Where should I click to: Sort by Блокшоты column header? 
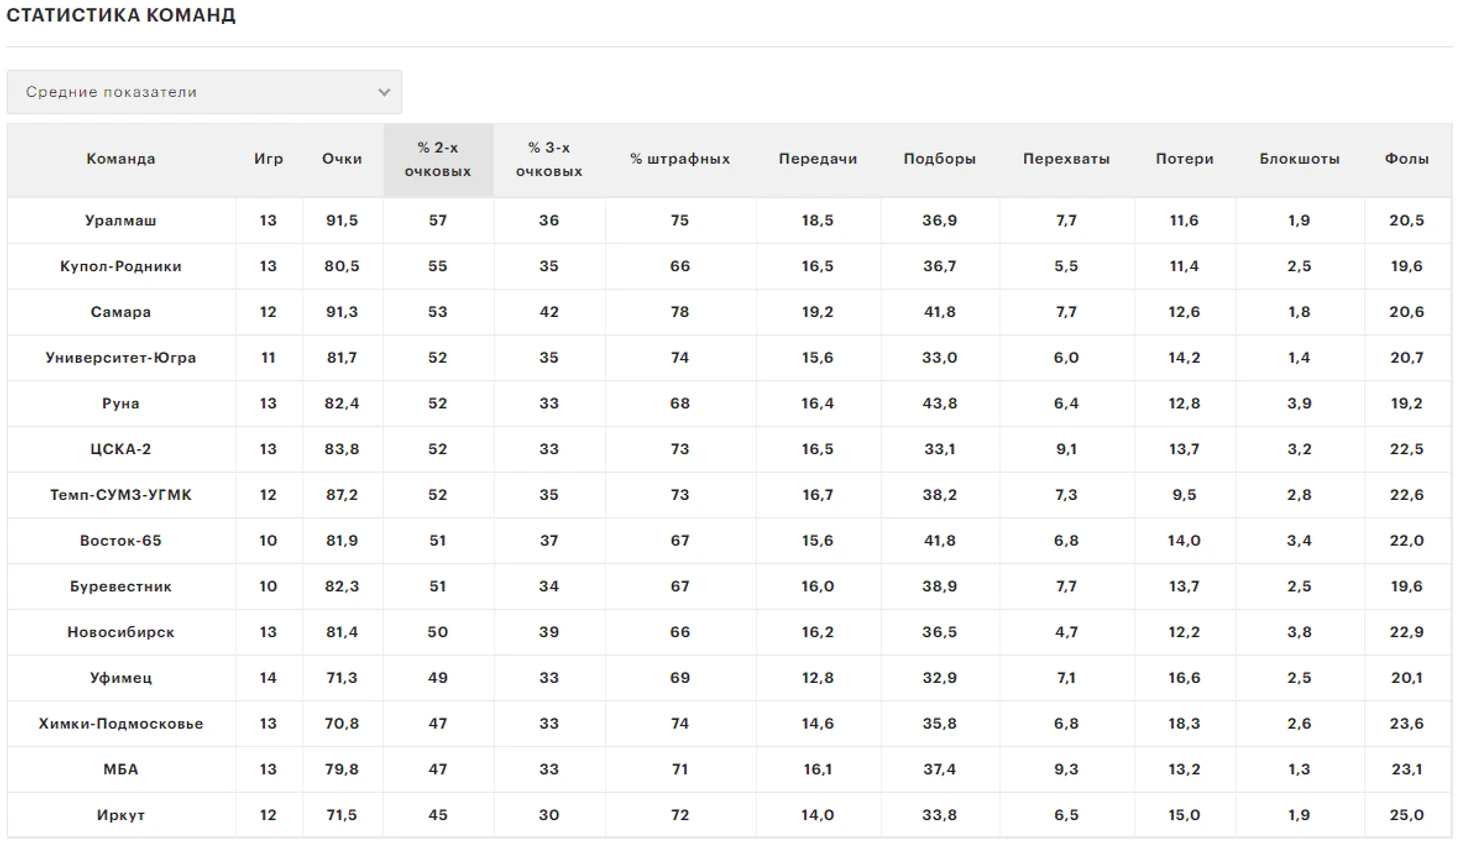pyautogui.click(x=1300, y=159)
